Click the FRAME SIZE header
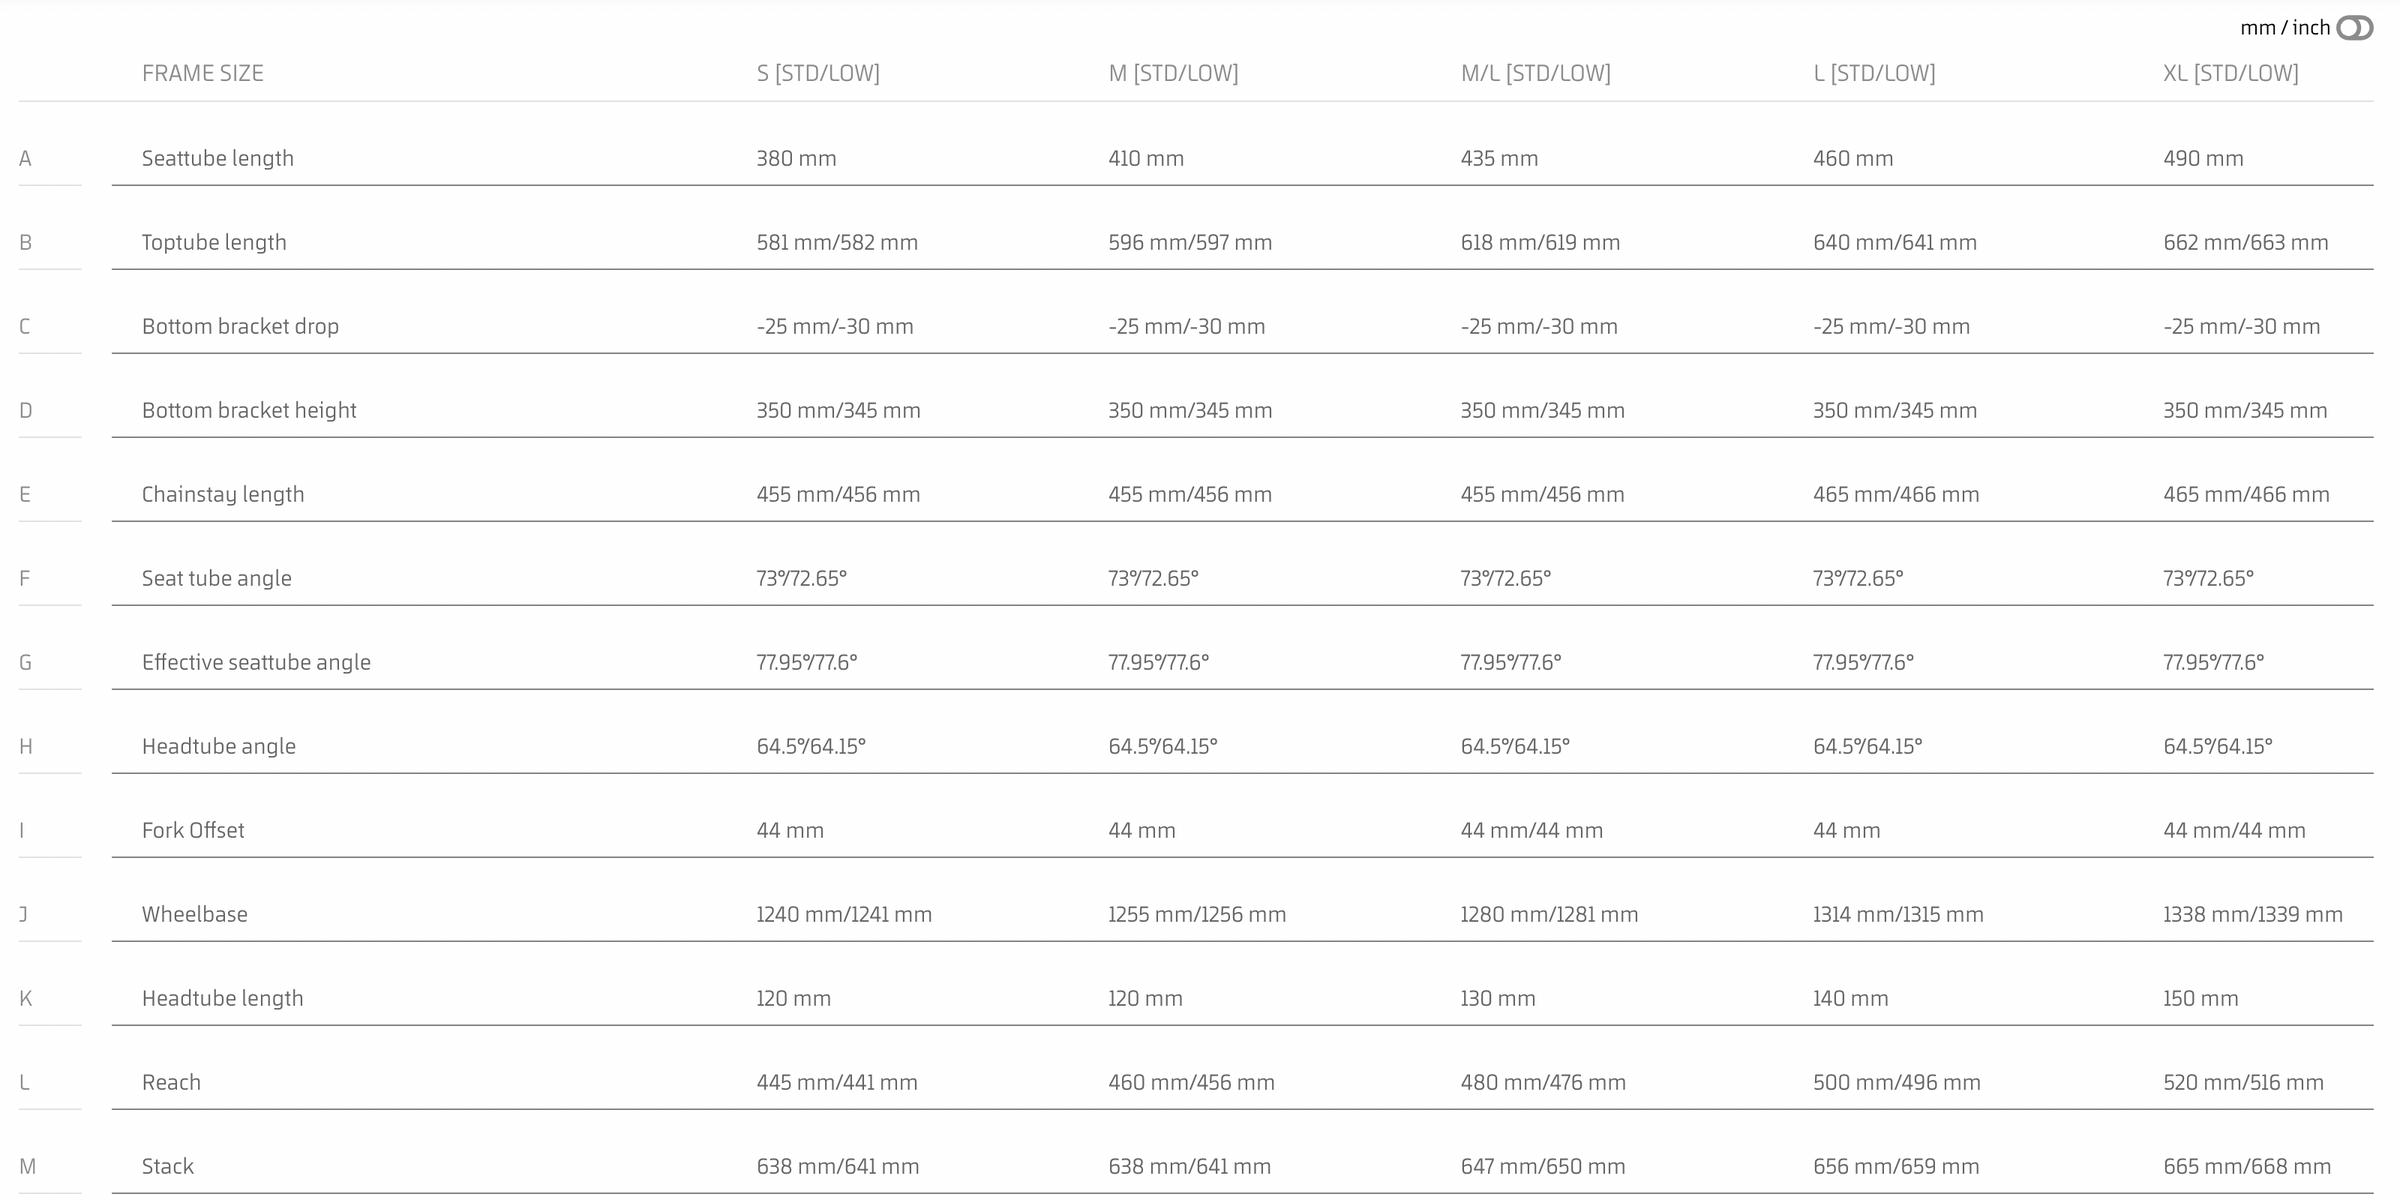 pos(203,73)
